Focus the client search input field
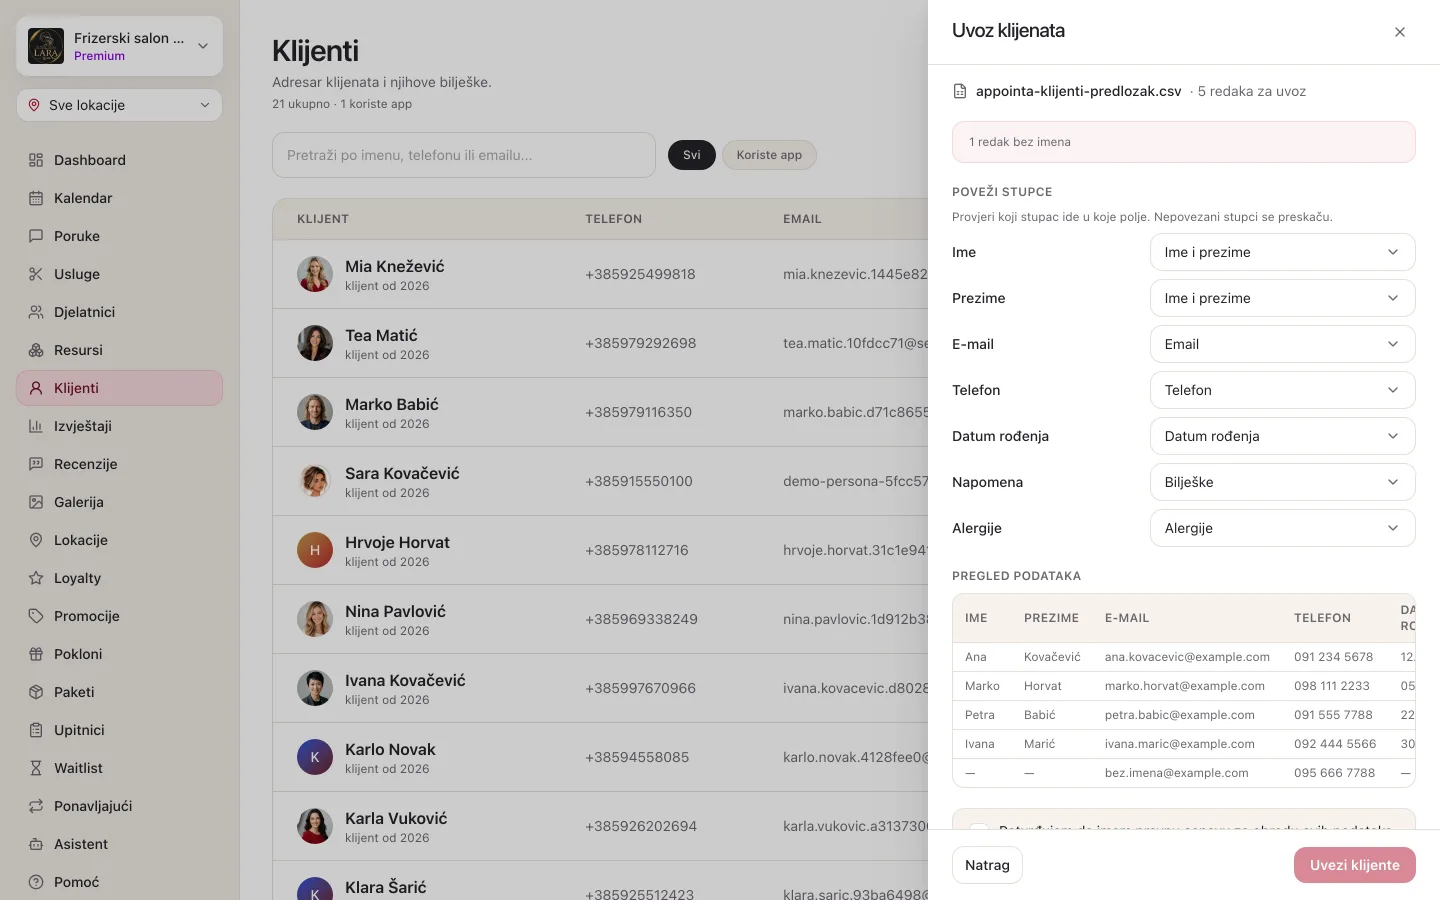 464,155
